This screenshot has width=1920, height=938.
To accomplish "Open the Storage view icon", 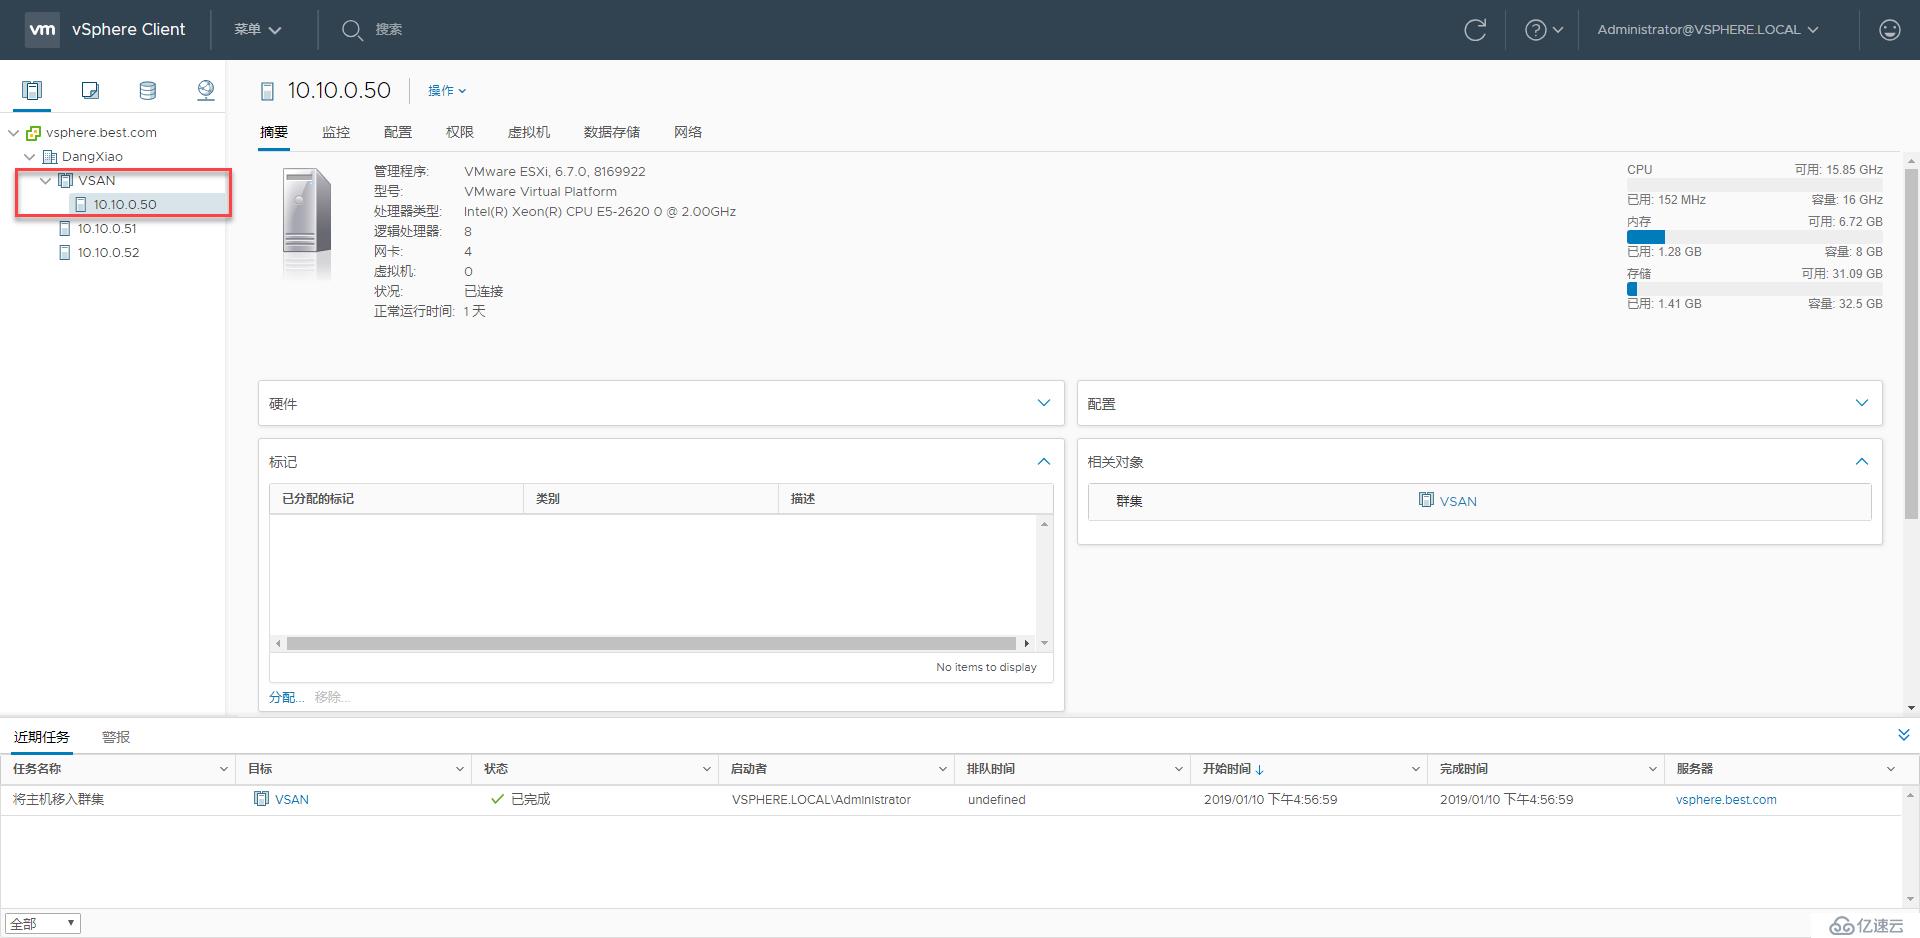I will (x=148, y=91).
